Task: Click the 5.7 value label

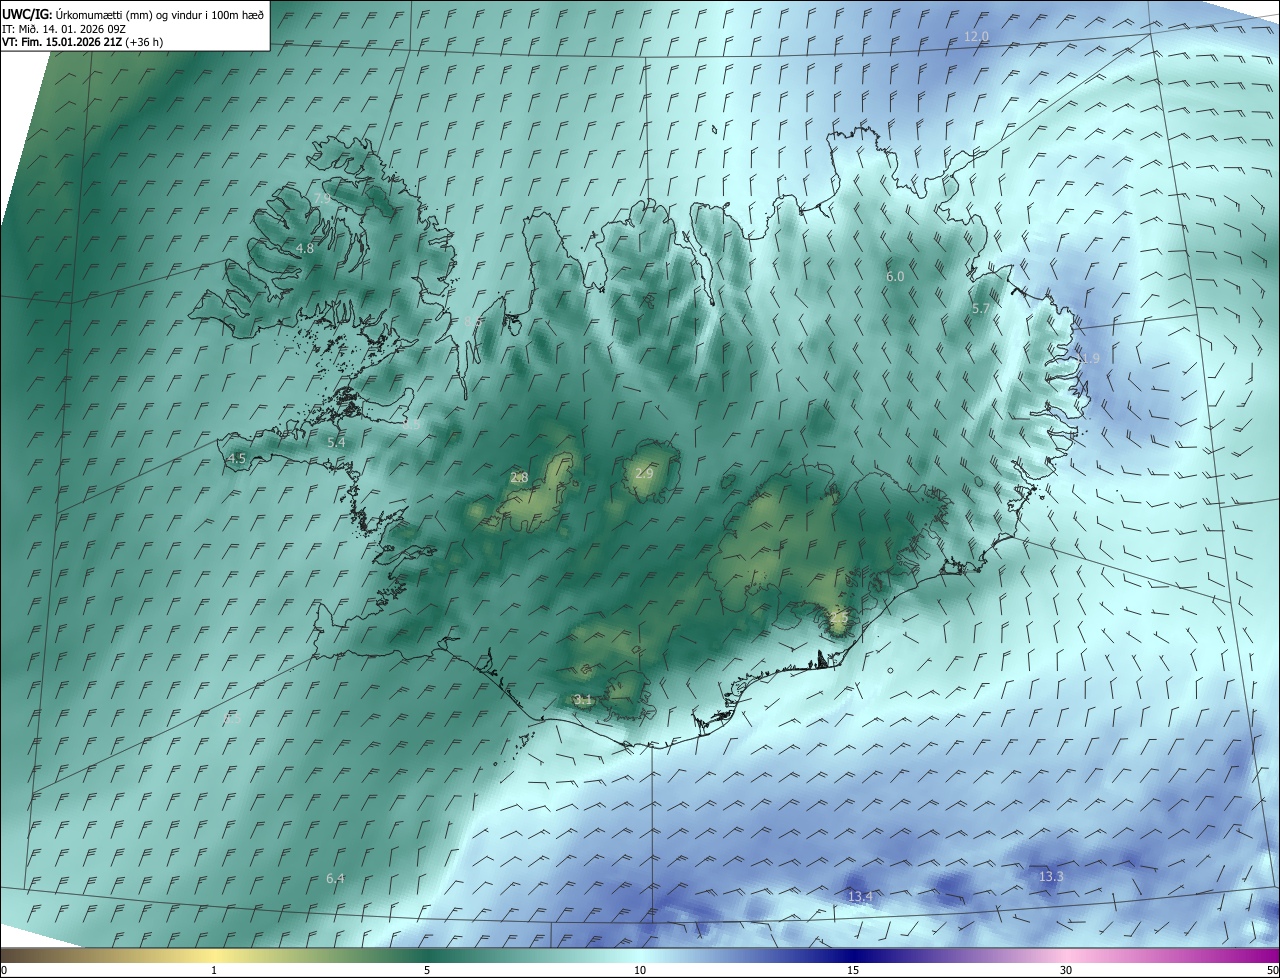Action: click(x=981, y=309)
